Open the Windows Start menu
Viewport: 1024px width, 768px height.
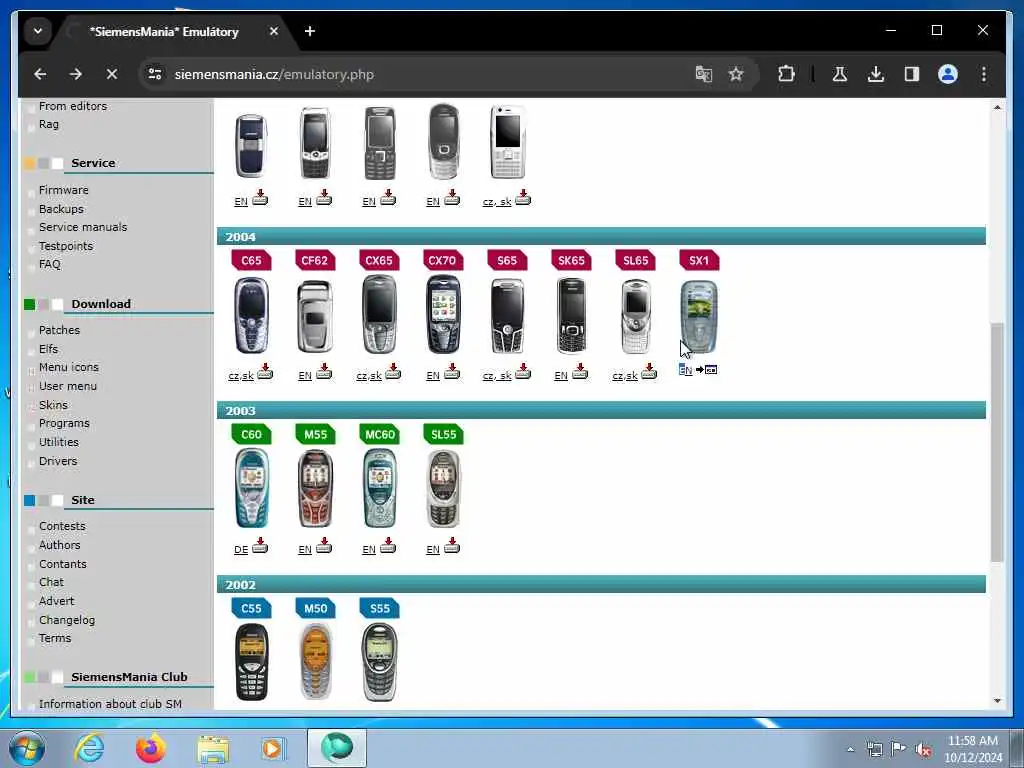(x=27, y=748)
